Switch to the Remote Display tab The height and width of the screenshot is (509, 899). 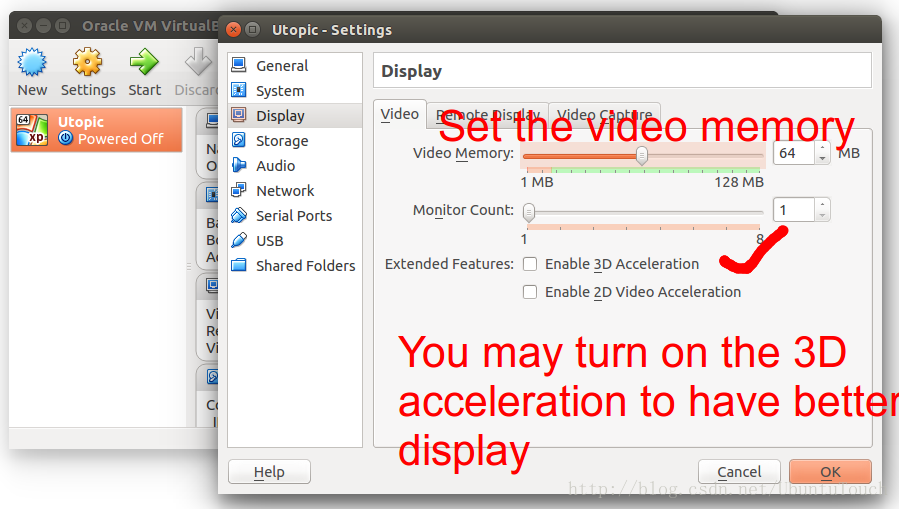tap(488, 115)
